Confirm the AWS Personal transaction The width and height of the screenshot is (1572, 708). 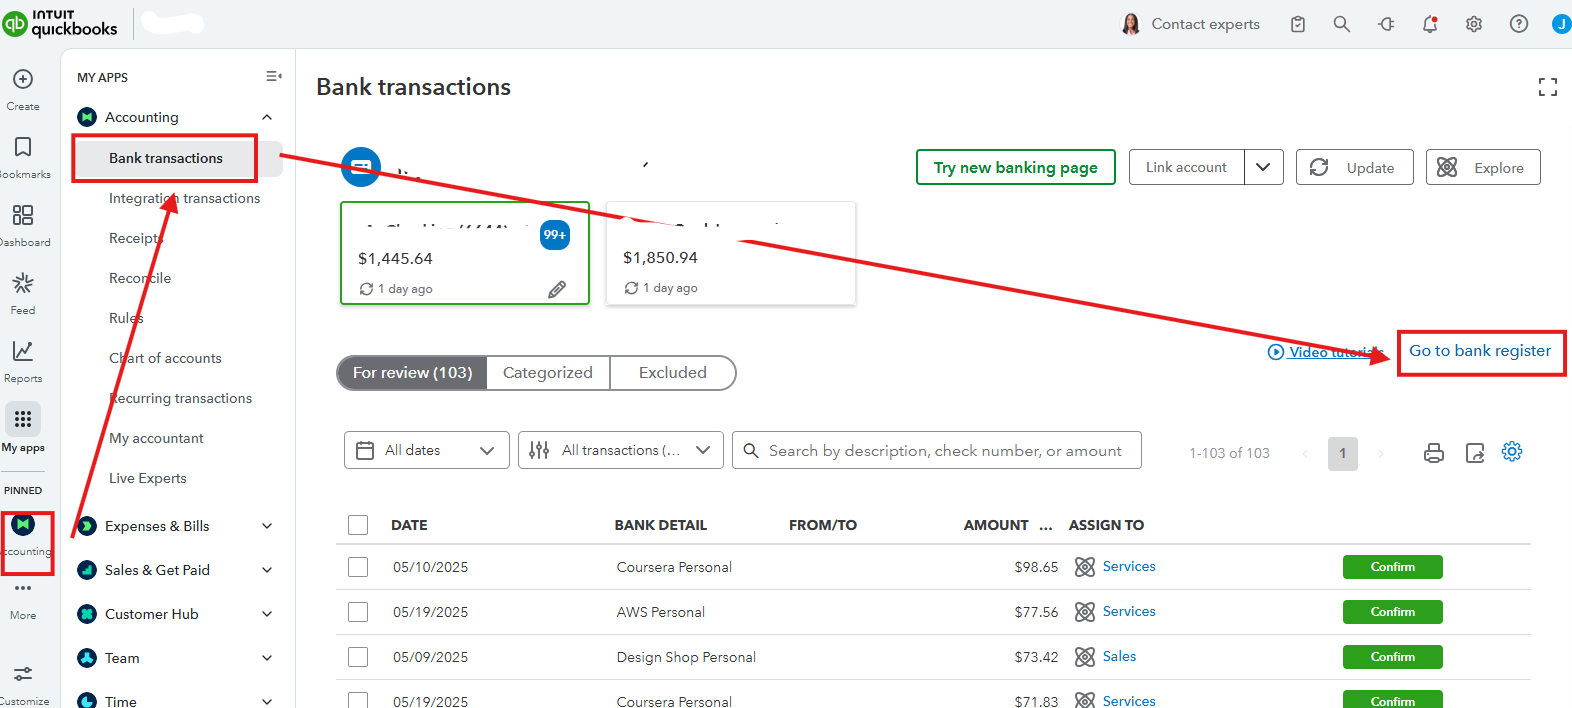pos(1393,612)
